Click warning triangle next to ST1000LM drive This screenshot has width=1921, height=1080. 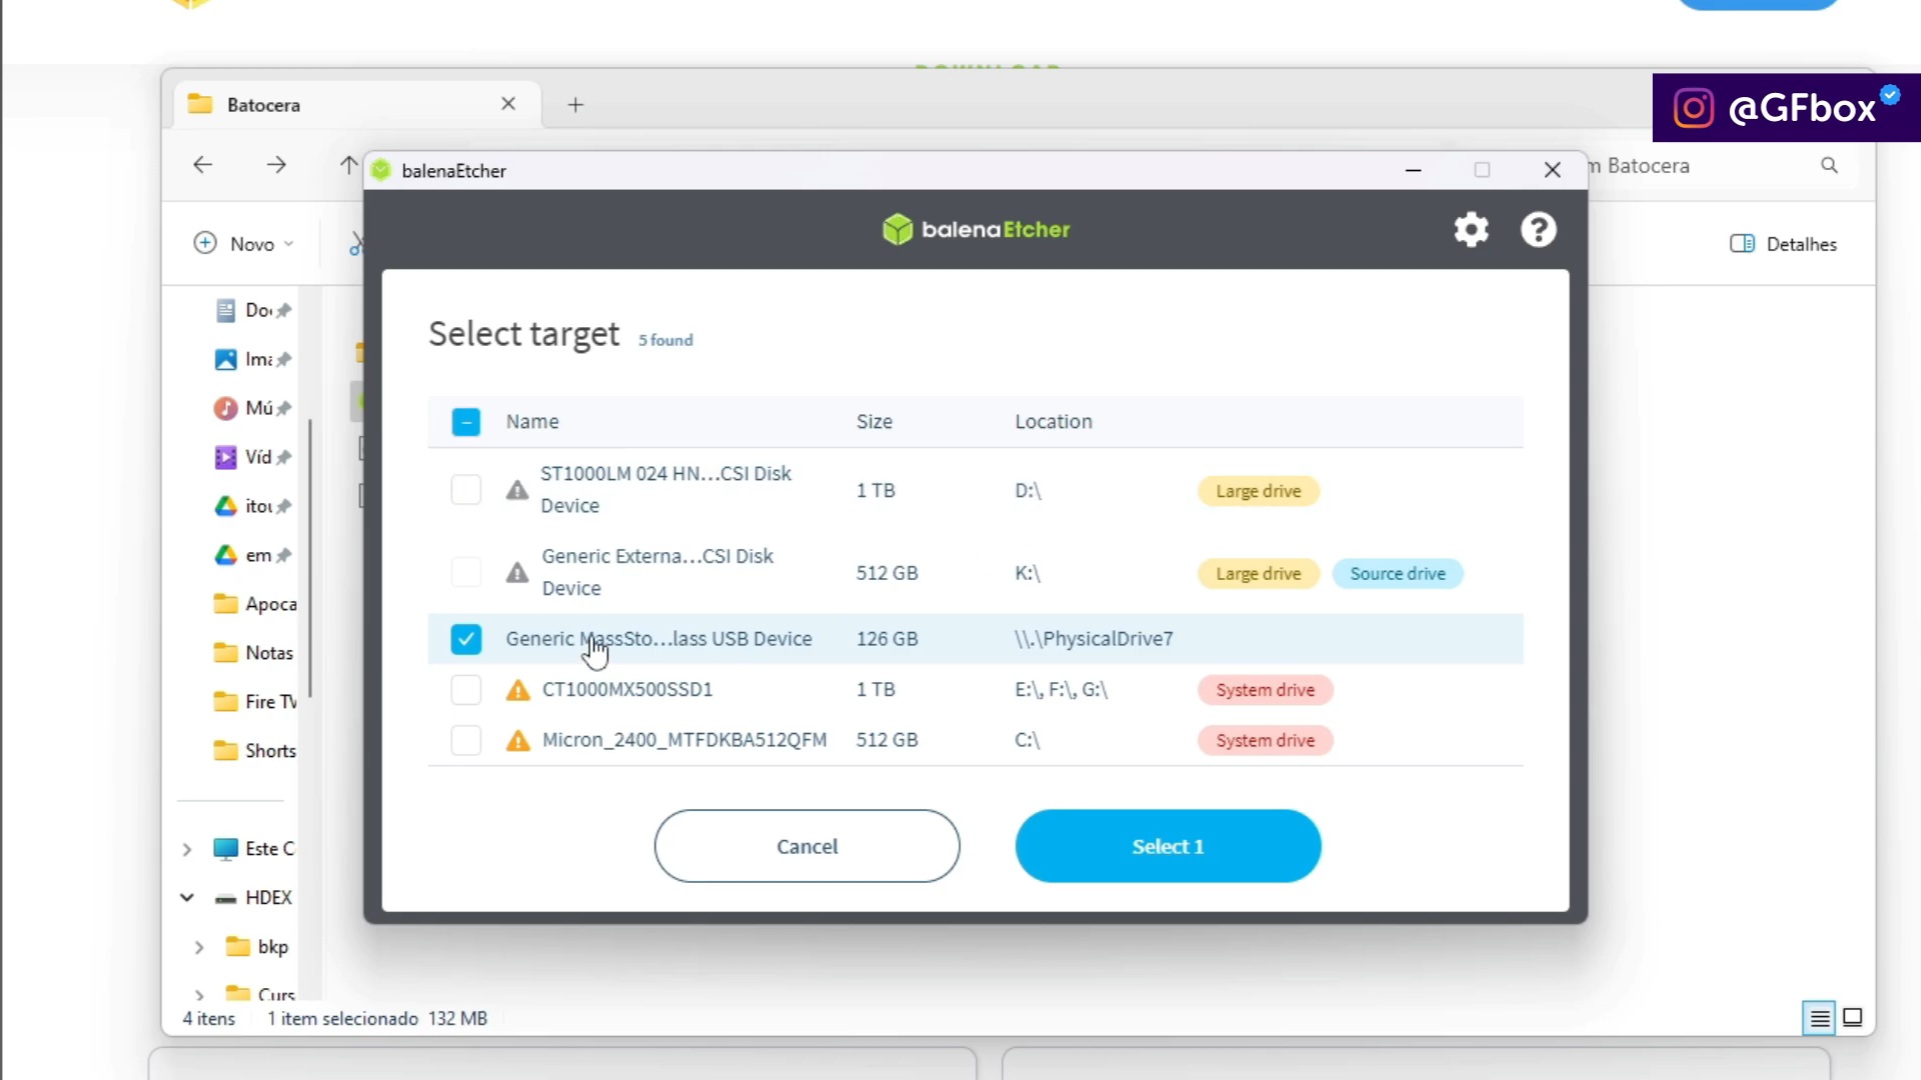tap(517, 490)
